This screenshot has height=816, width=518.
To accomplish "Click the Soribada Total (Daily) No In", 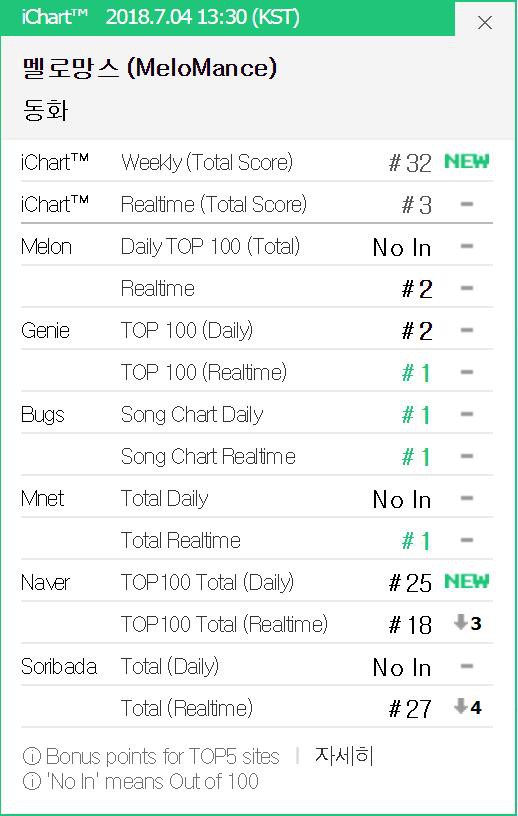I will [402, 667].
